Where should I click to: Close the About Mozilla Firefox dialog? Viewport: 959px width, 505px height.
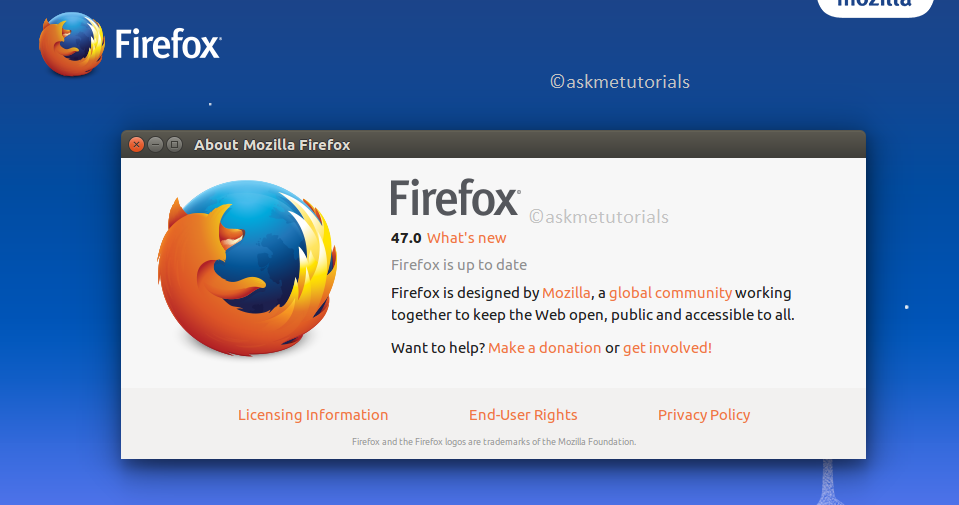(x=136, y=144)
